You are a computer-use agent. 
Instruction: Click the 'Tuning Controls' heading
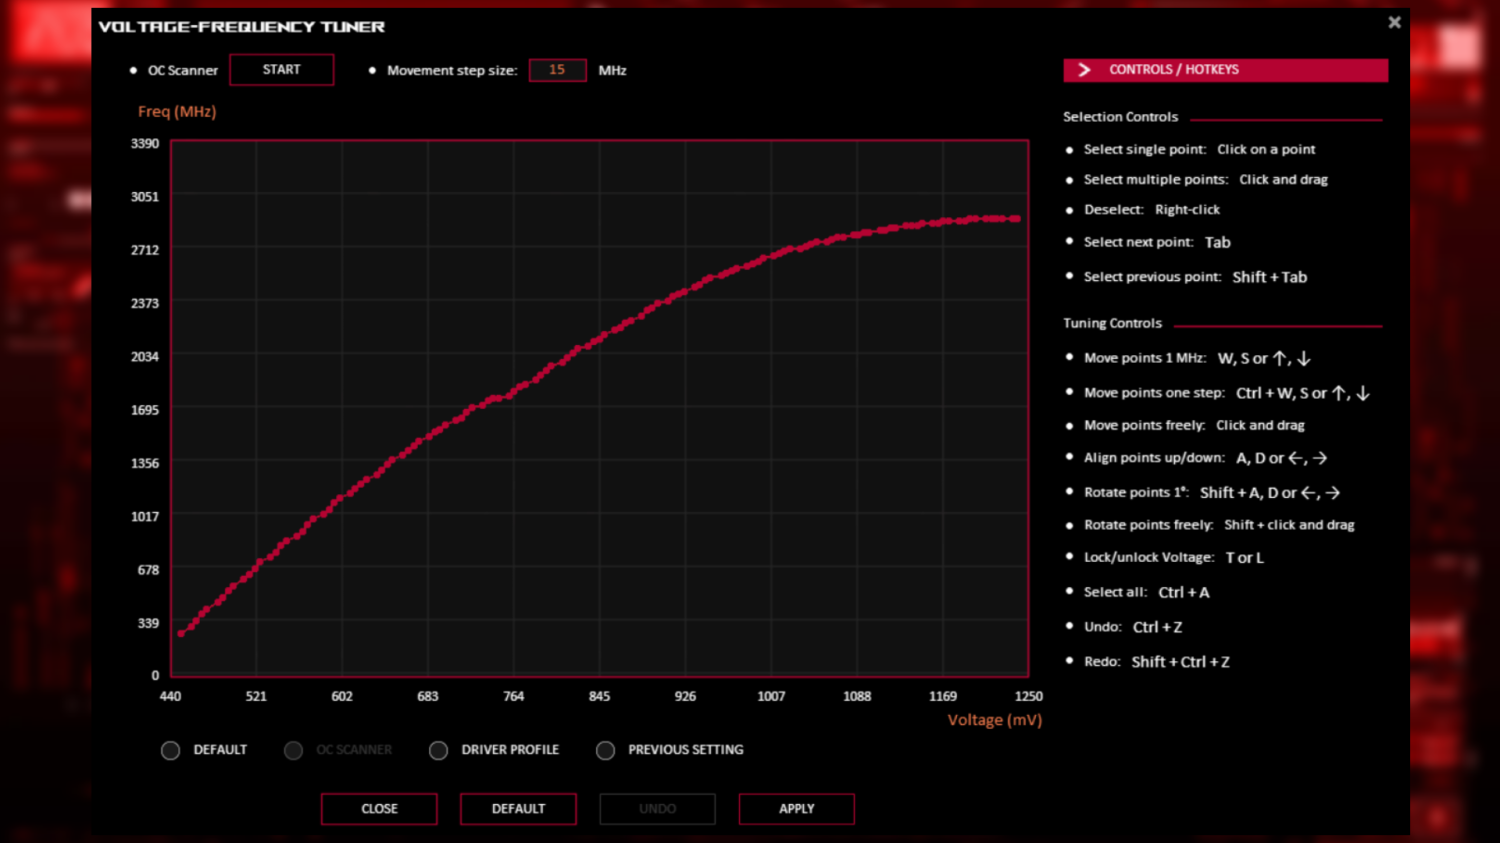1112,323
